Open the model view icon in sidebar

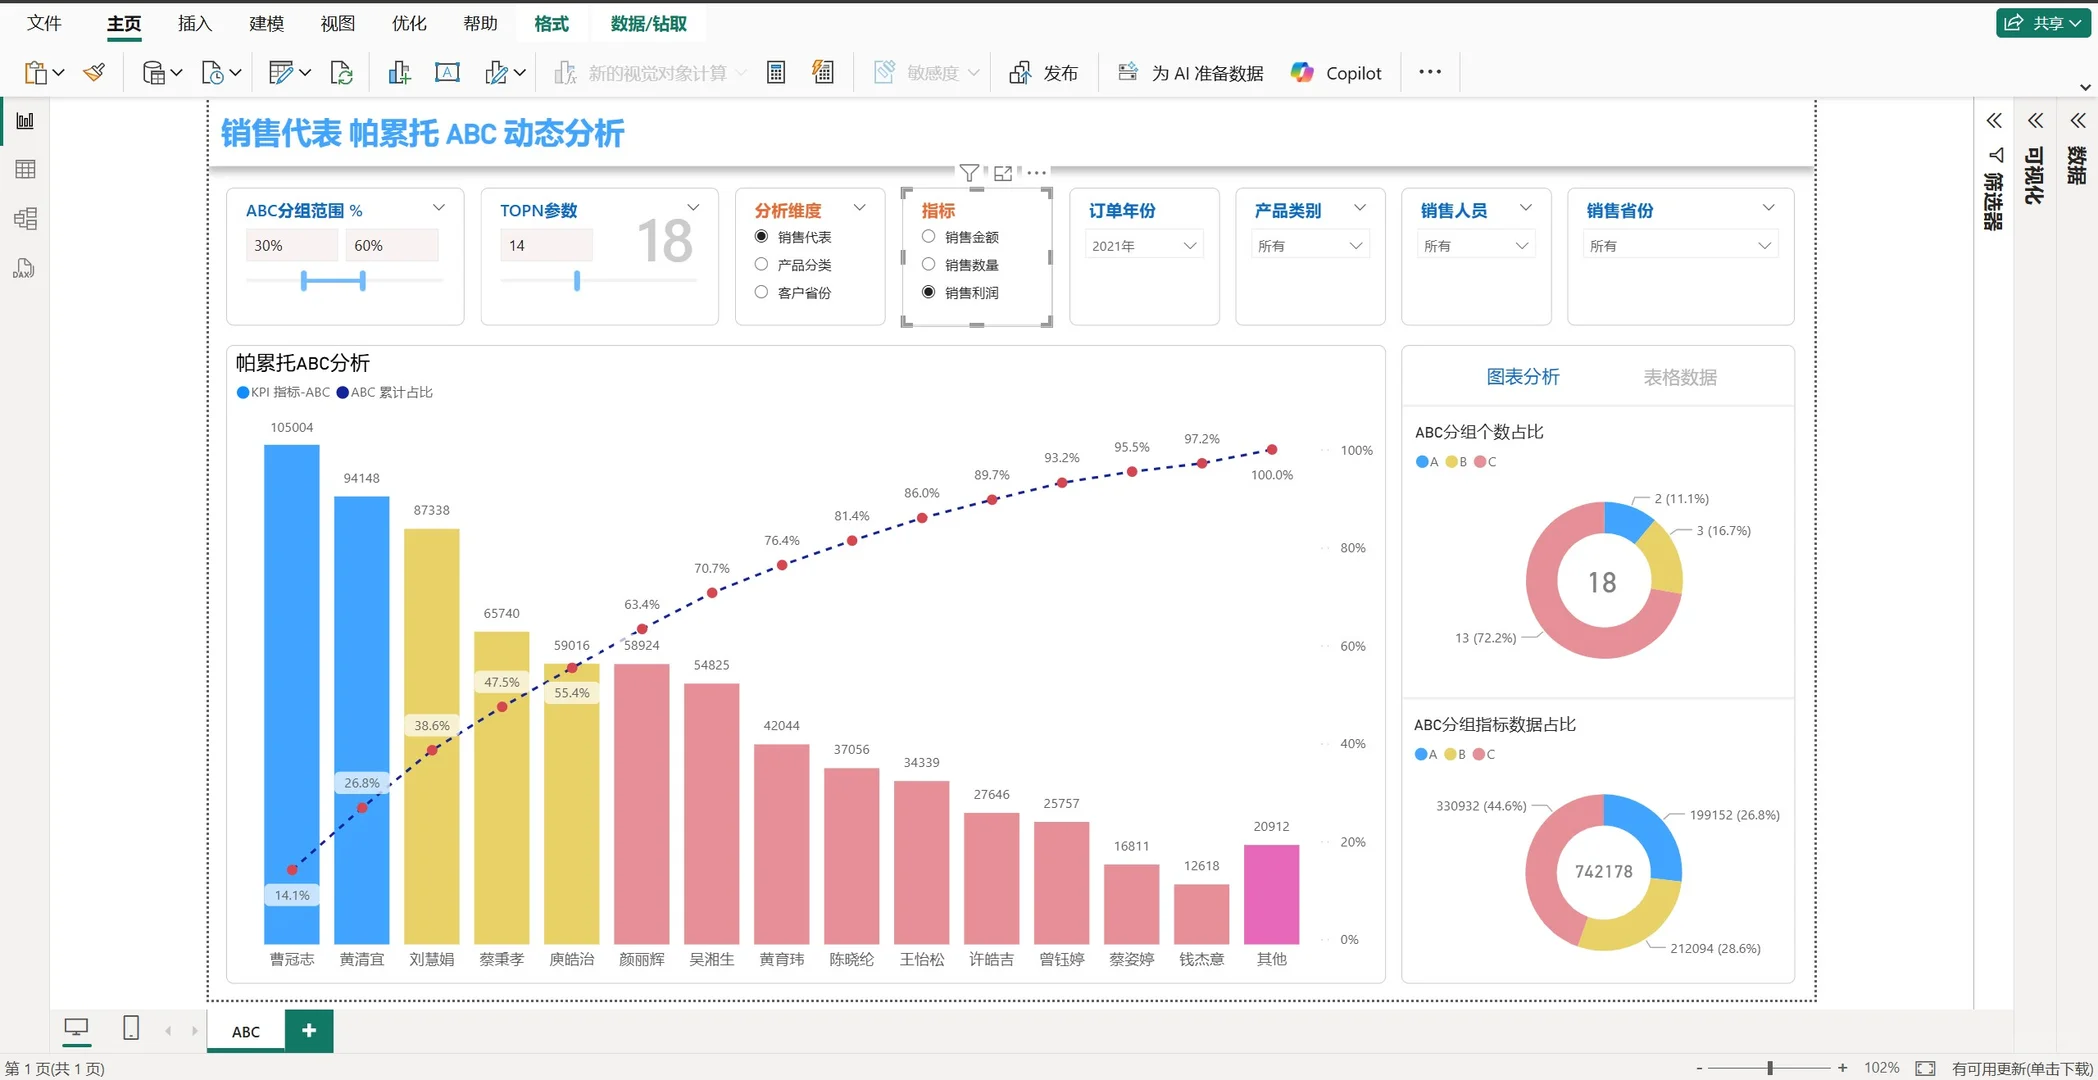click(25, 218)
